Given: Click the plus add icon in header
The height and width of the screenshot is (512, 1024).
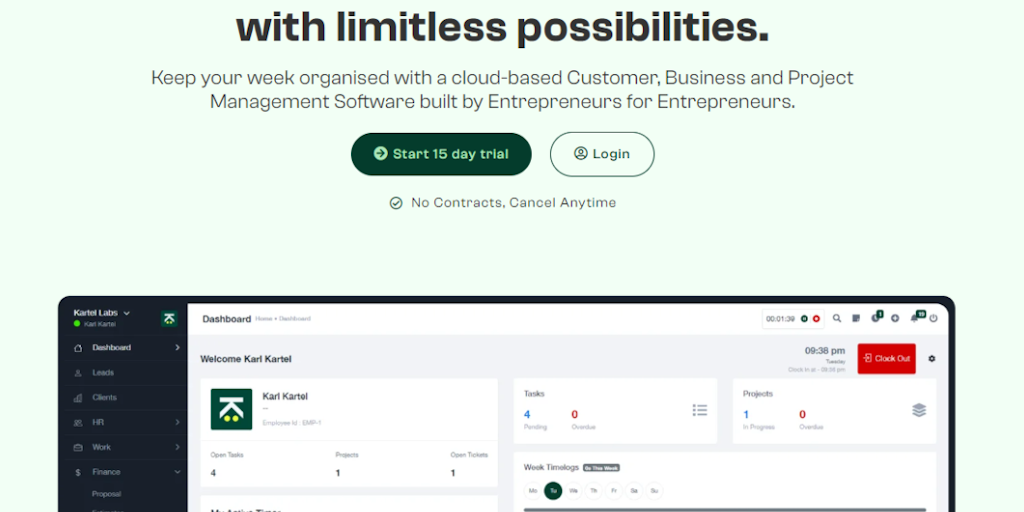Looking at the screenshot, I should 895,319.
